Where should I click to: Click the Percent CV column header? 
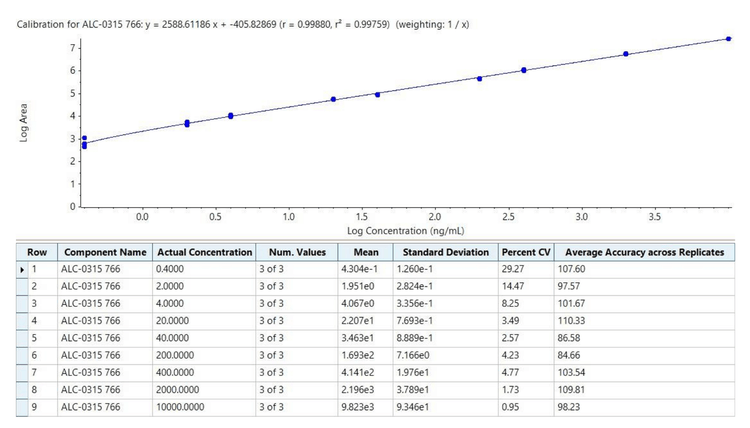[x=526, y=252]
